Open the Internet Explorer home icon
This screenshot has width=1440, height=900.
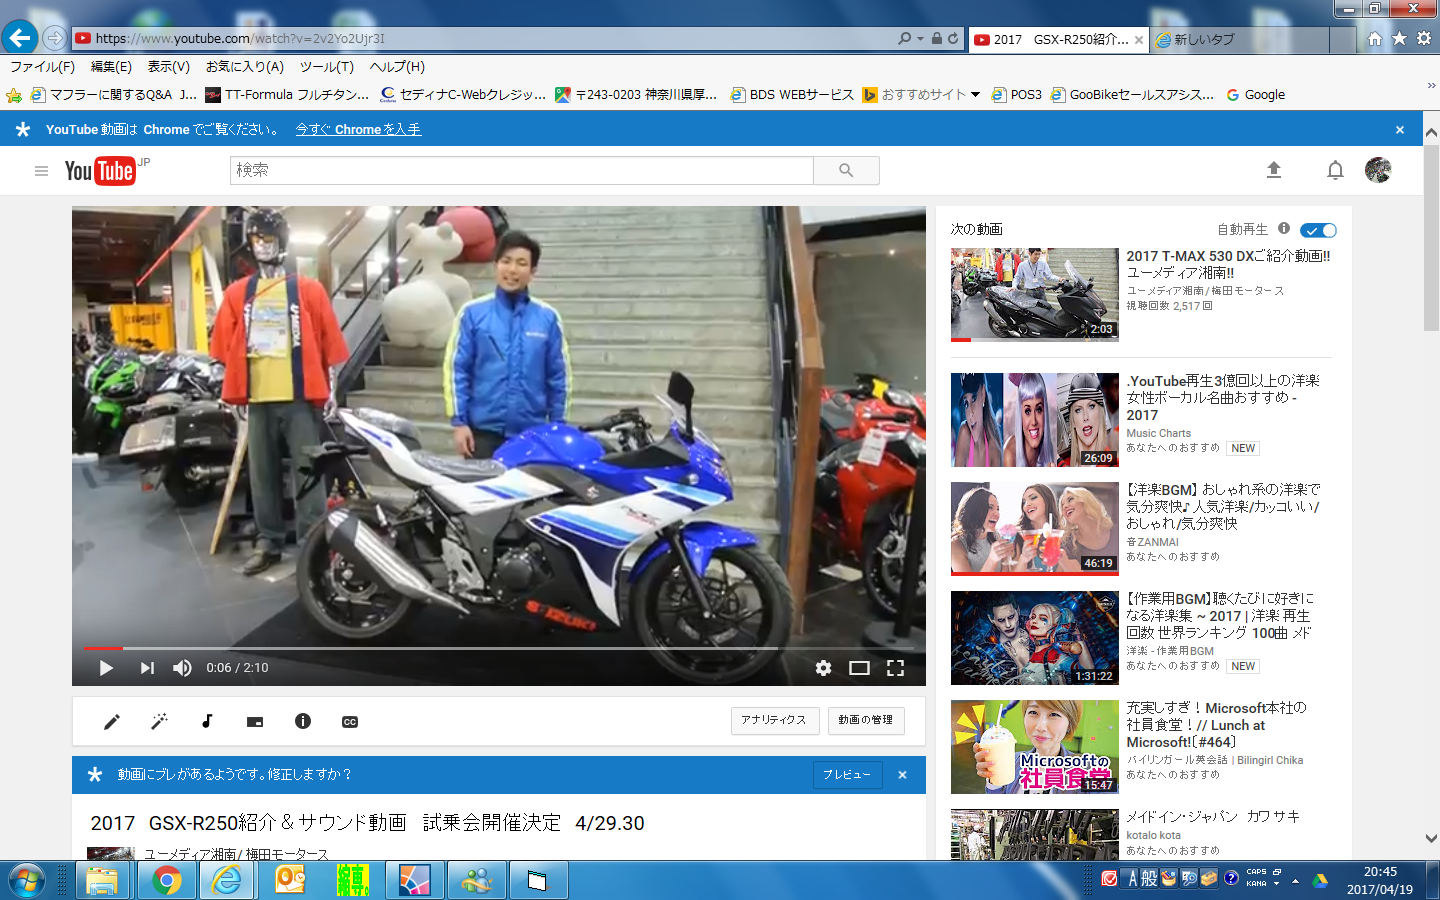point(1375,38)
